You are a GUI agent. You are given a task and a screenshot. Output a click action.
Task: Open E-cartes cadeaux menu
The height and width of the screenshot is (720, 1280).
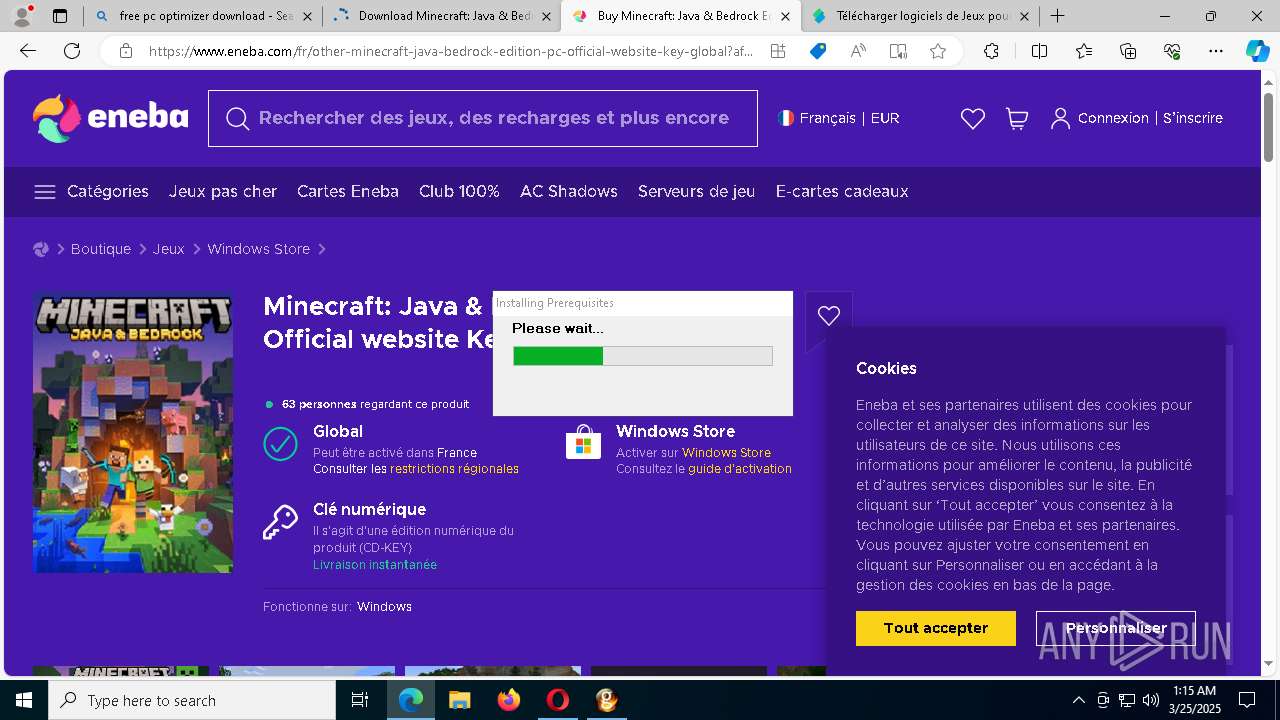tap(842, 191)
